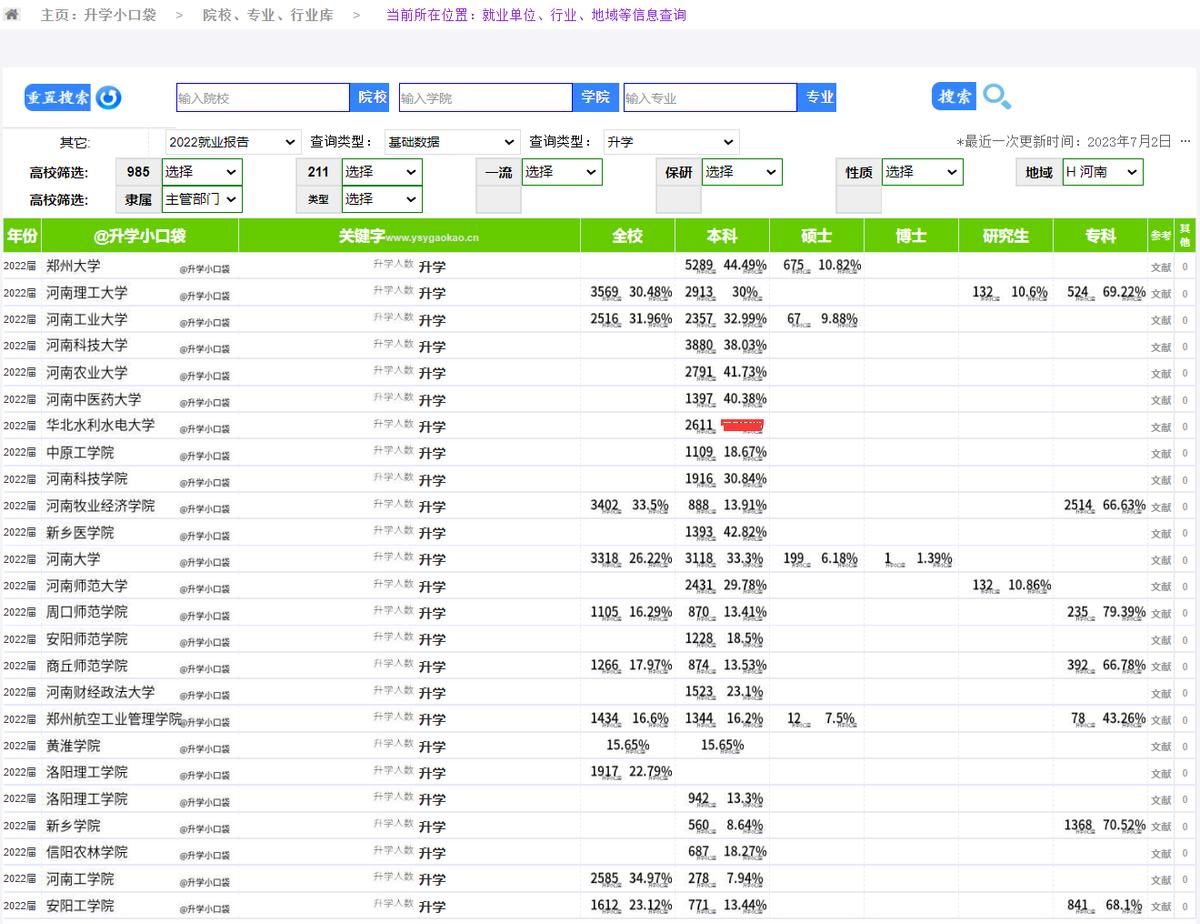Open the 隶属 主管部门 dropdown
The image size is (1200, 924).
click(202, 199)
